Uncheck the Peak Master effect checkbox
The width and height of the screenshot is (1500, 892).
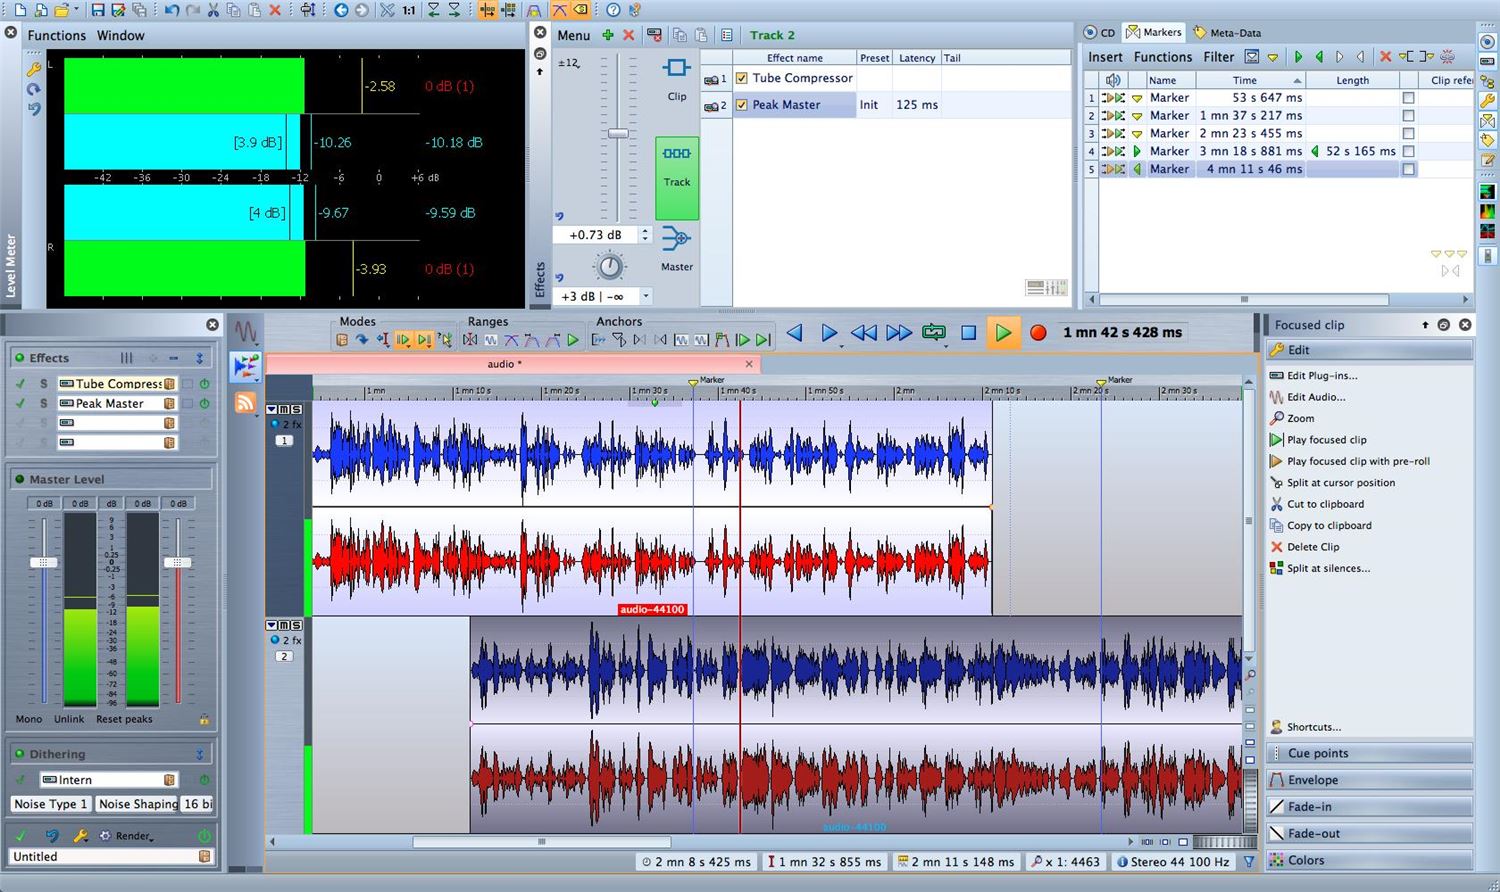pos(742,105)
